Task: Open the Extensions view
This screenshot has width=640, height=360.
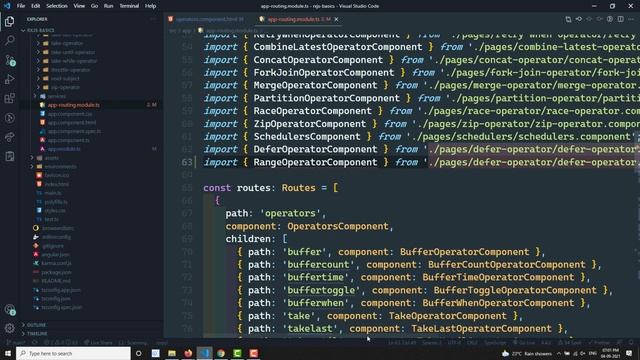Action: 9,98
